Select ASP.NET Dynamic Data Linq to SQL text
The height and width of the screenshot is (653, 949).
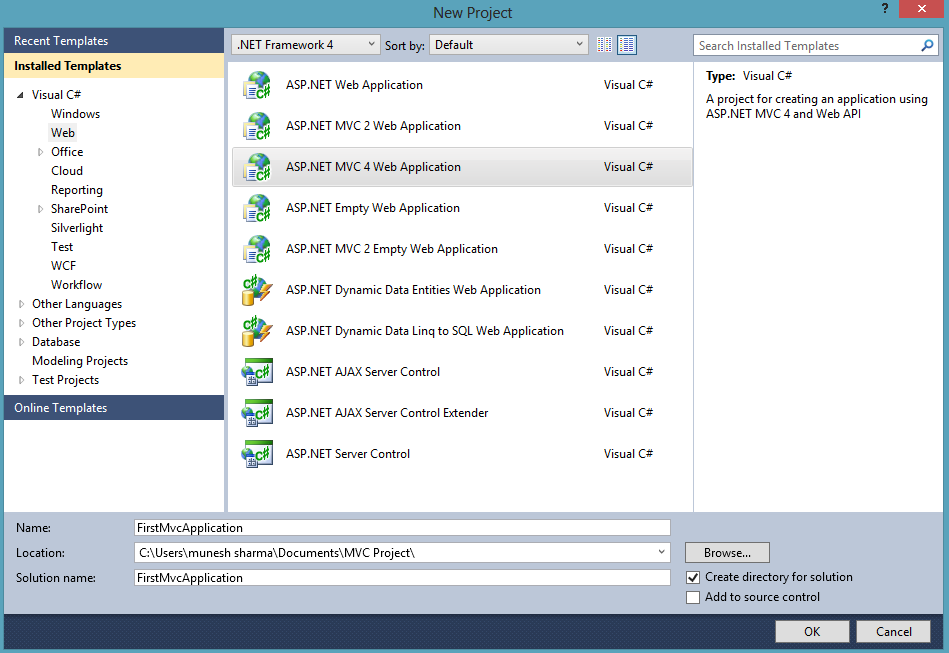point(425,331)
